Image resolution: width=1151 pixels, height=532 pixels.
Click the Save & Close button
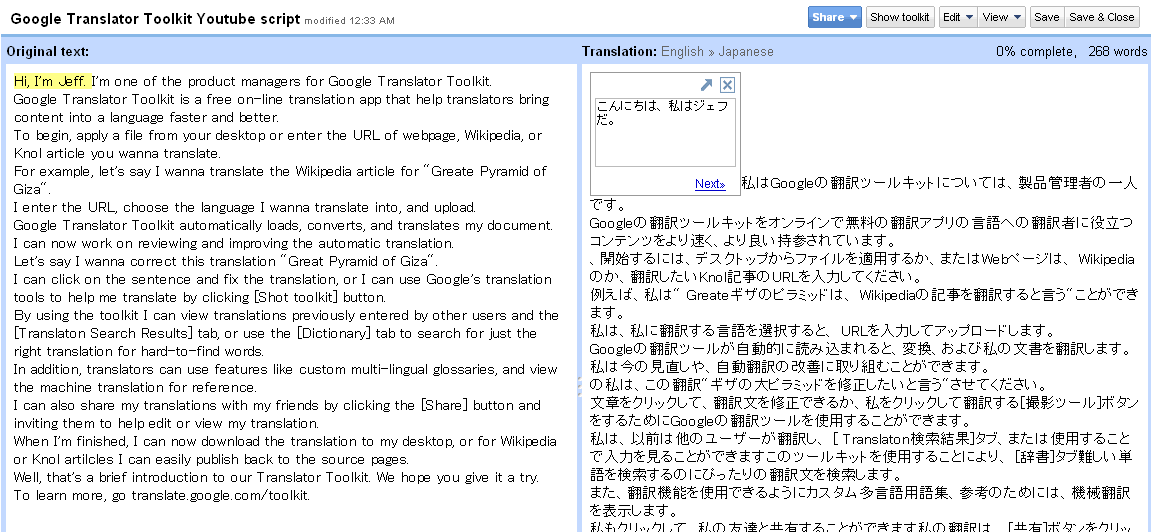click(1101, 17)
